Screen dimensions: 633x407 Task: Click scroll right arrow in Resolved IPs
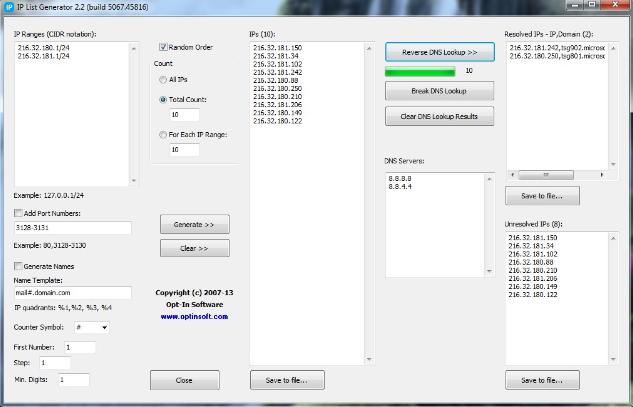[602, 175]
